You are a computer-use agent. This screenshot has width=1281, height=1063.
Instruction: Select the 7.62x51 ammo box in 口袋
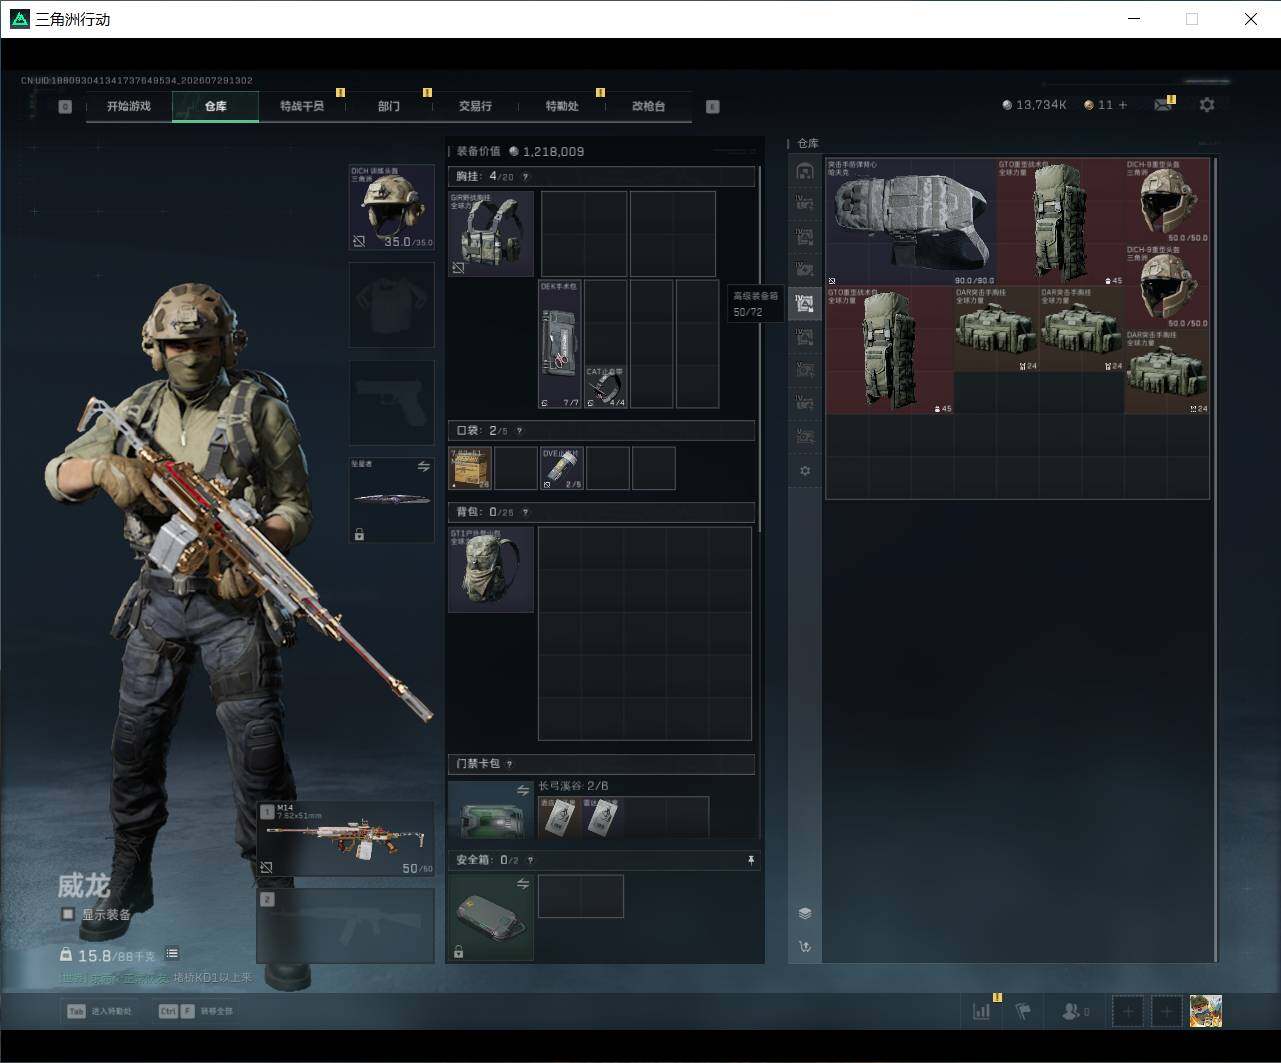(470, 468)
